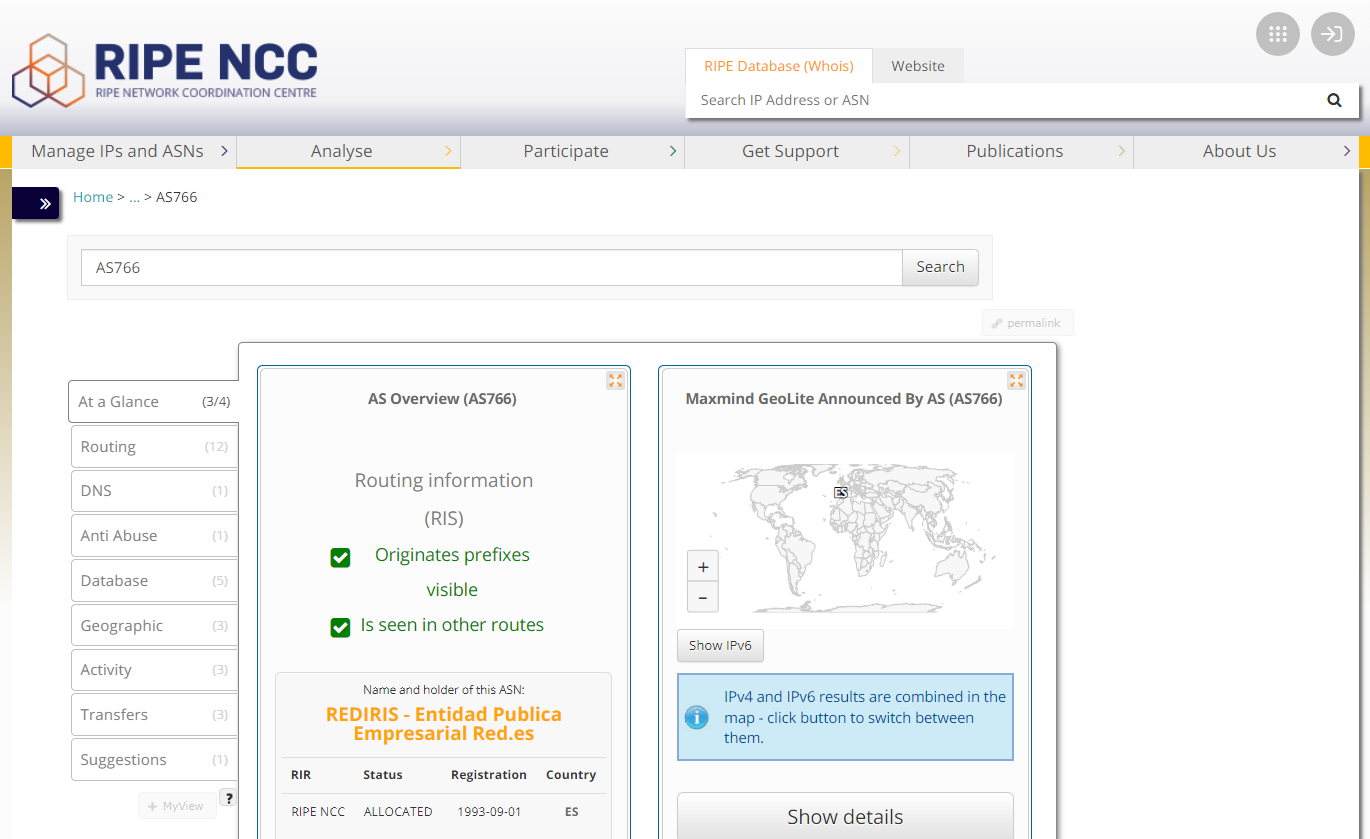This screenshot has height=839, width=1370.
Task: Click the magnifier search icon
Action: coord(1334,100)
